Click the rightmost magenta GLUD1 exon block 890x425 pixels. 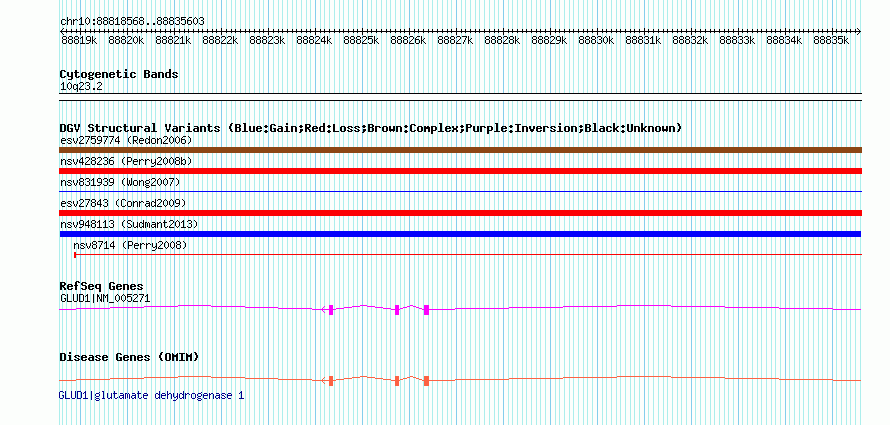[426, 309]
